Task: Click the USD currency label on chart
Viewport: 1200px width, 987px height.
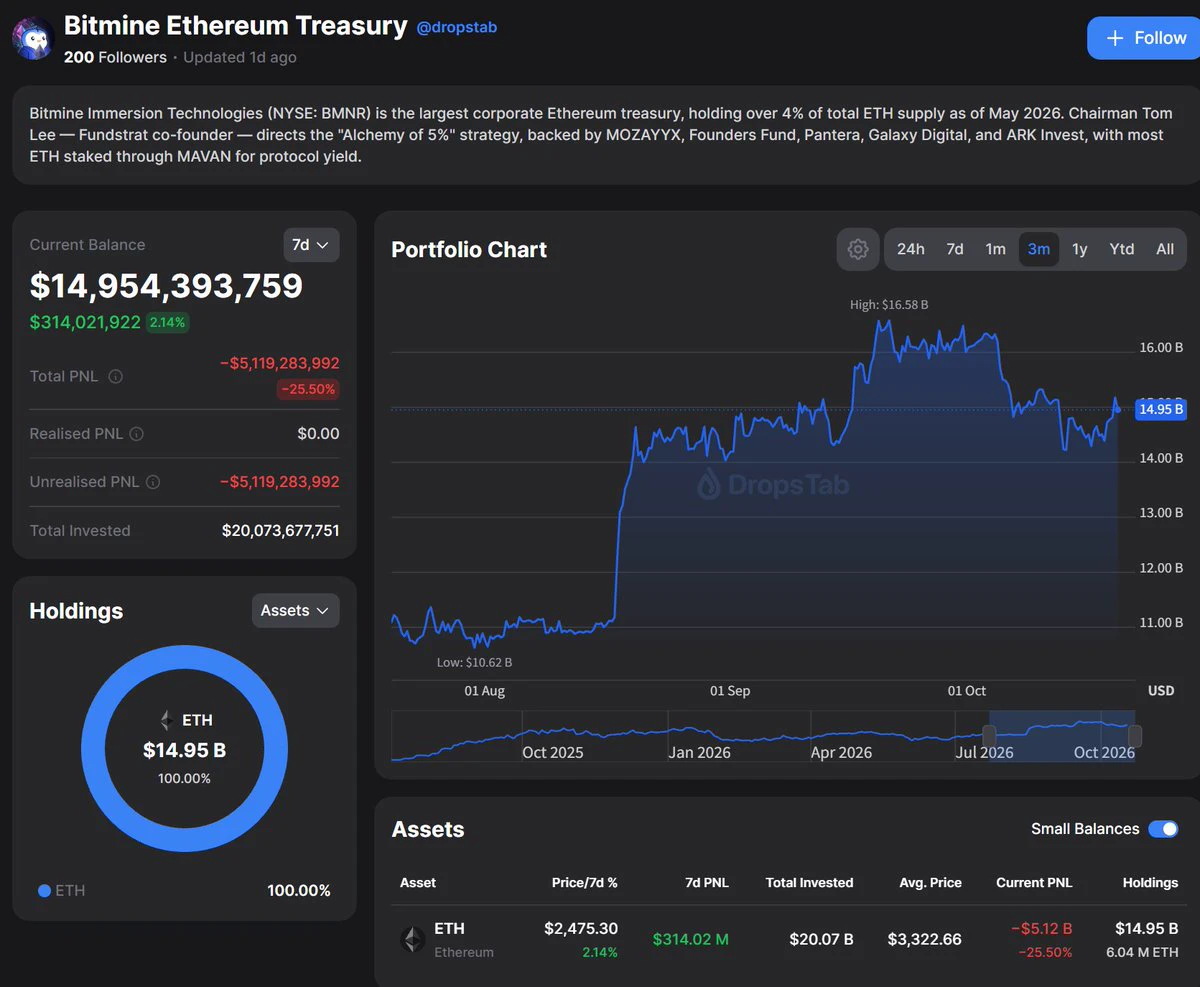Action: tap(1161, 691)
